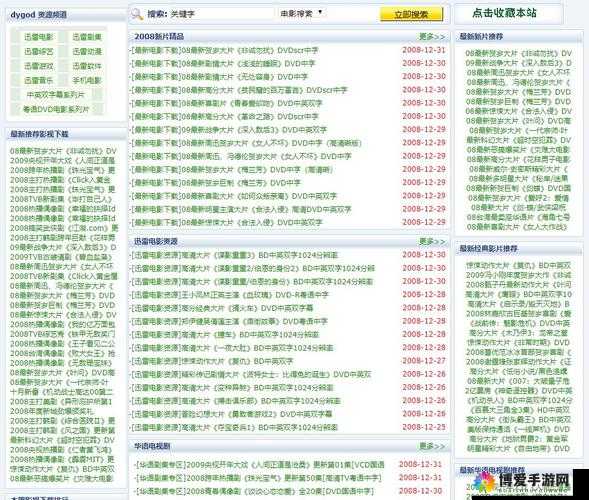Open 高清大片《谍影重重3》 BD row

234,255
